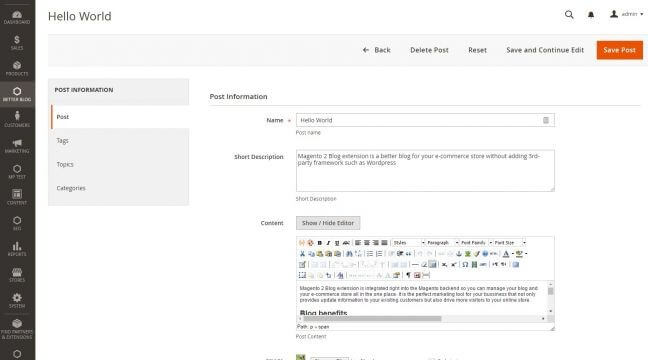This screenshot has width=648, height=360.
Task: Click the Delete Post button
Action: pyautogui.click(x=429, y=50)
